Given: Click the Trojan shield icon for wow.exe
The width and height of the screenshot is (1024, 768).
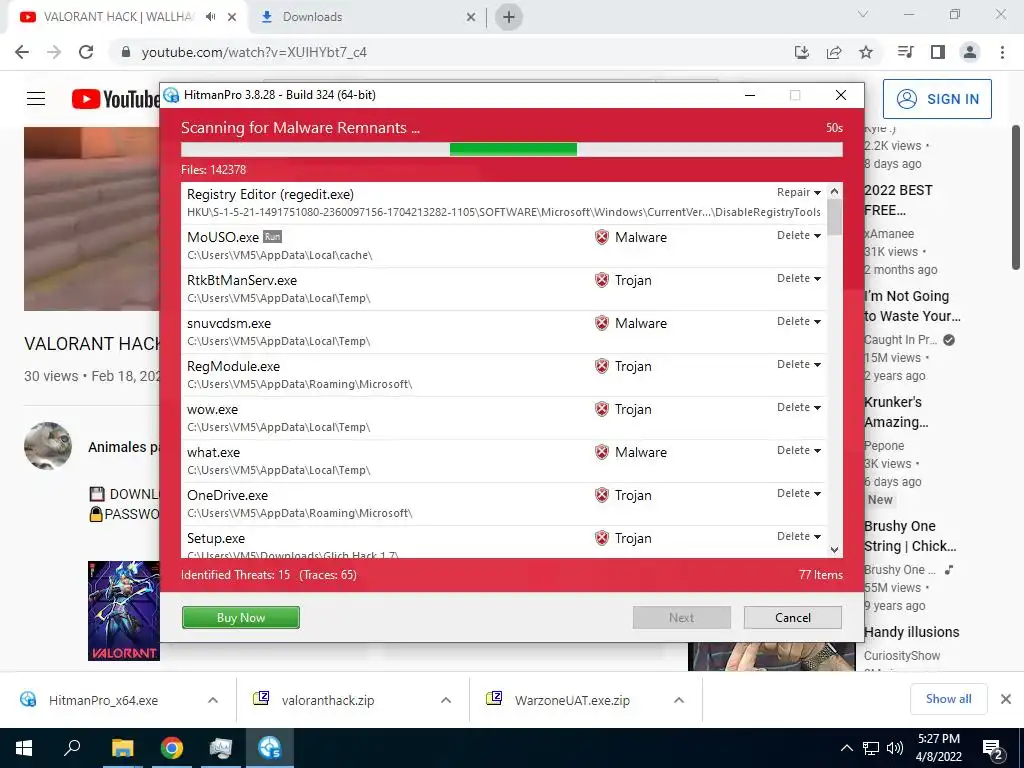Looking at the screenshot, I should coord(602,409).
